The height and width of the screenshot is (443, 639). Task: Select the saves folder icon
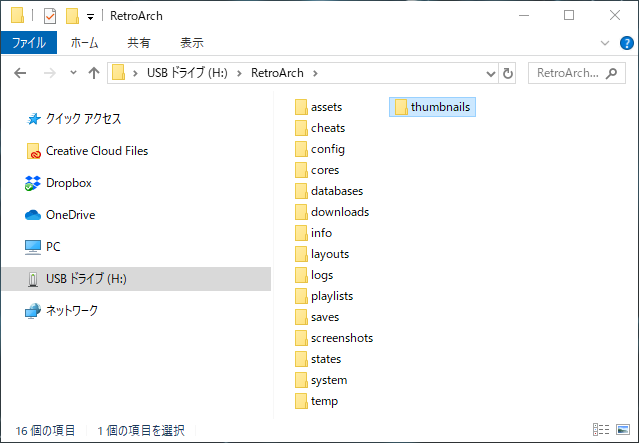tap(301, 317)
